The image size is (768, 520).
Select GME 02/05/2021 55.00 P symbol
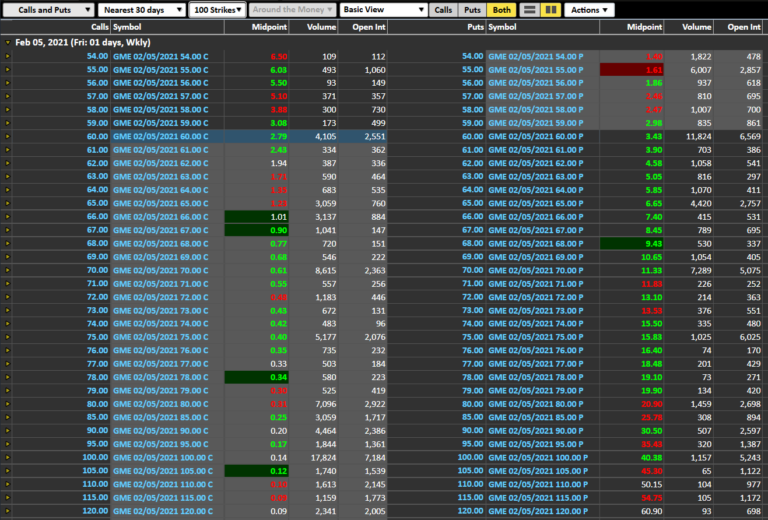point(536,70)
